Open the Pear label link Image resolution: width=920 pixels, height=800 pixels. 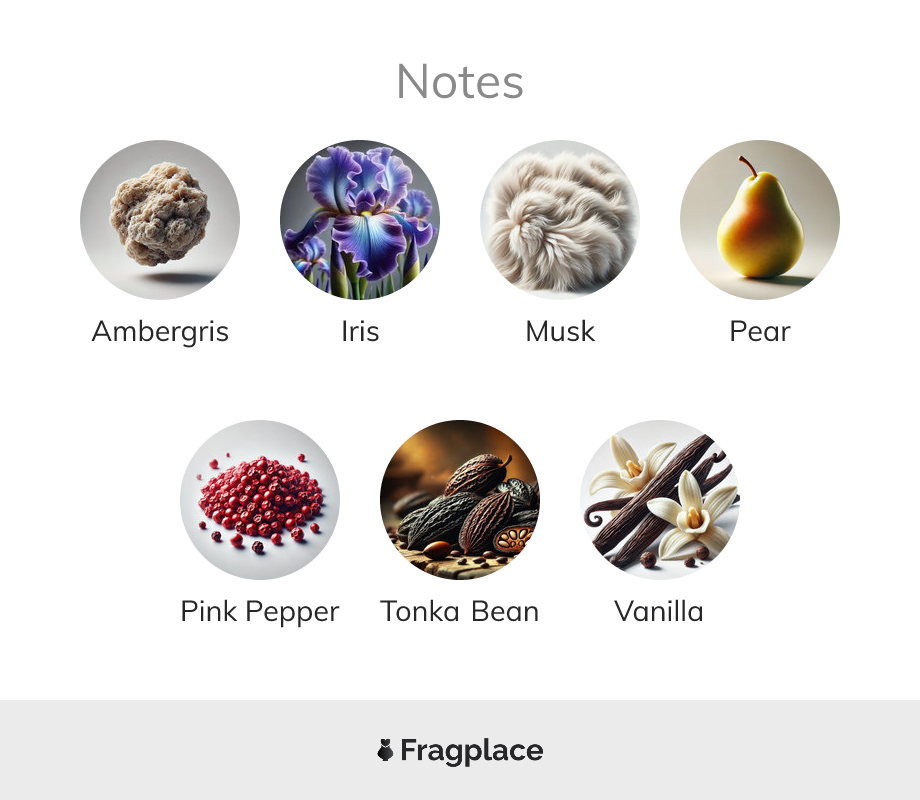pos(760,331)
